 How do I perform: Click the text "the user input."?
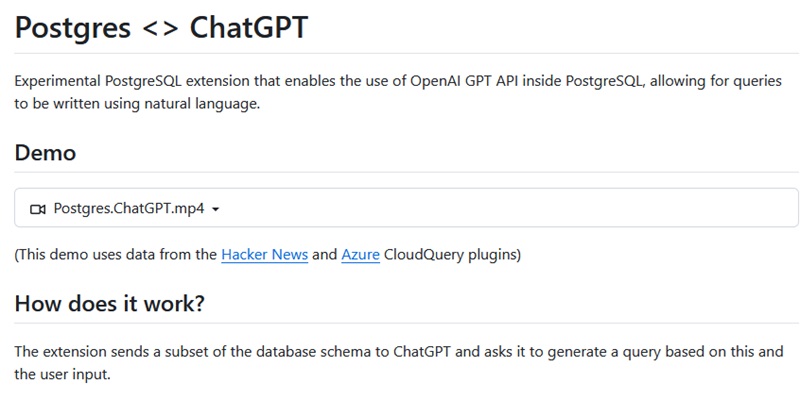pyautogui.click(x=62, y=374)
